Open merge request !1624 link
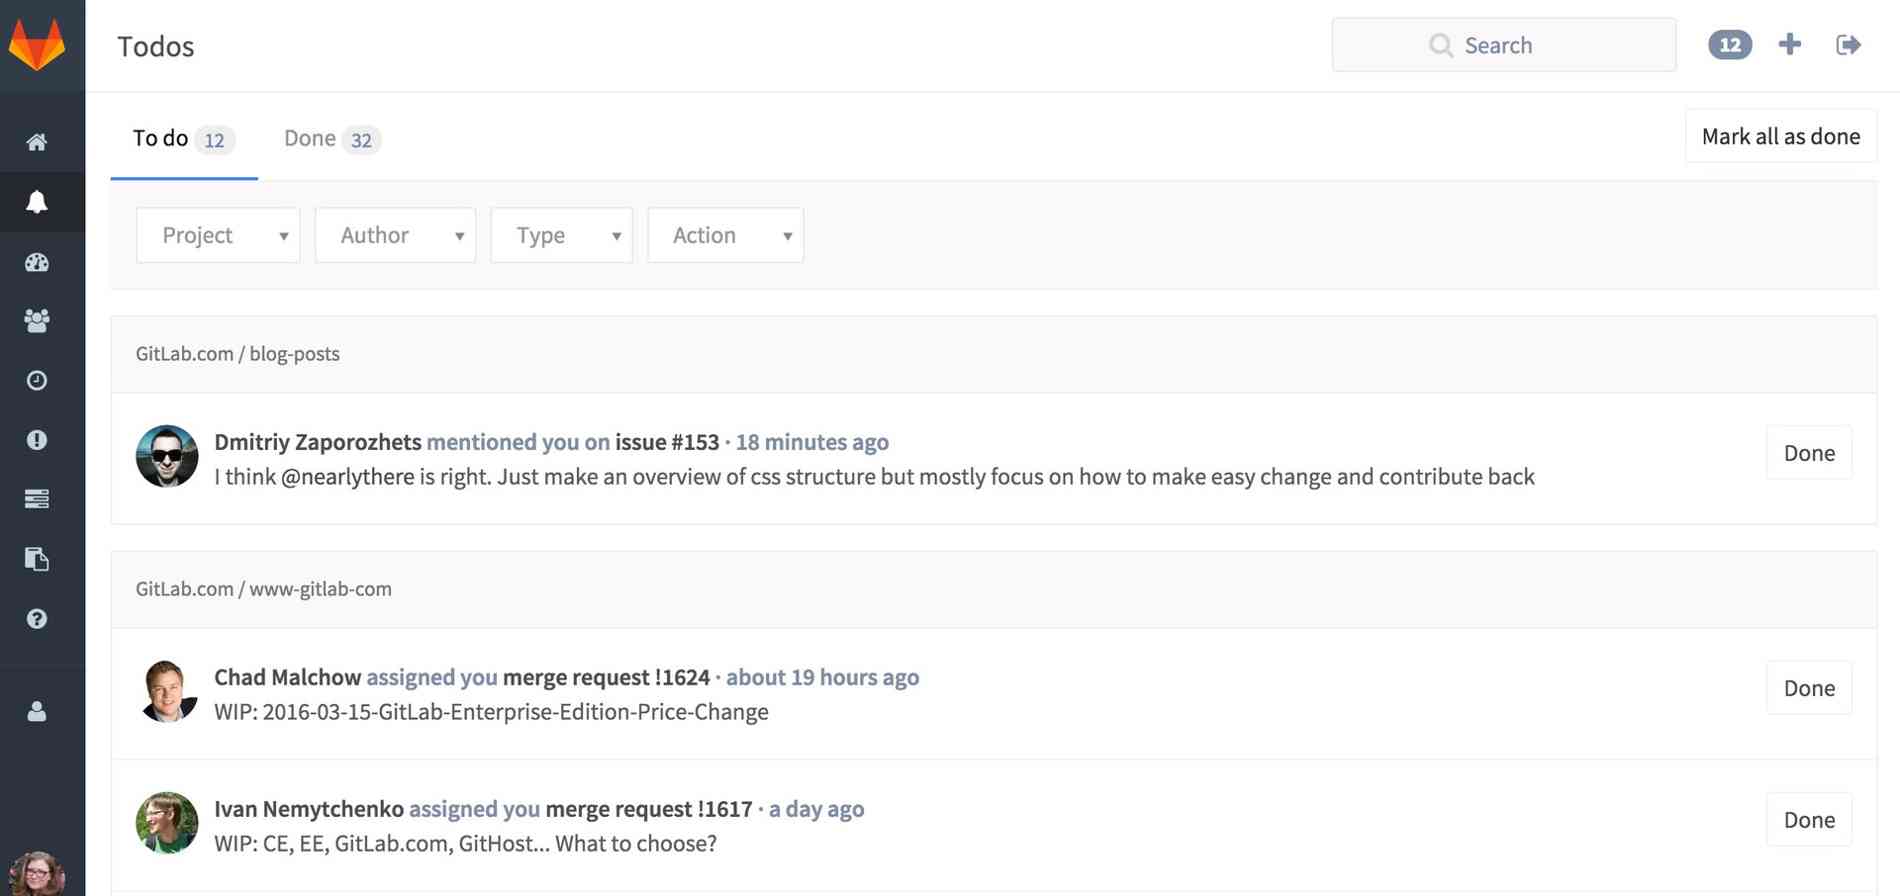Image resolution: width=1900 pixels, height=896 pixels. coord(606,677)
